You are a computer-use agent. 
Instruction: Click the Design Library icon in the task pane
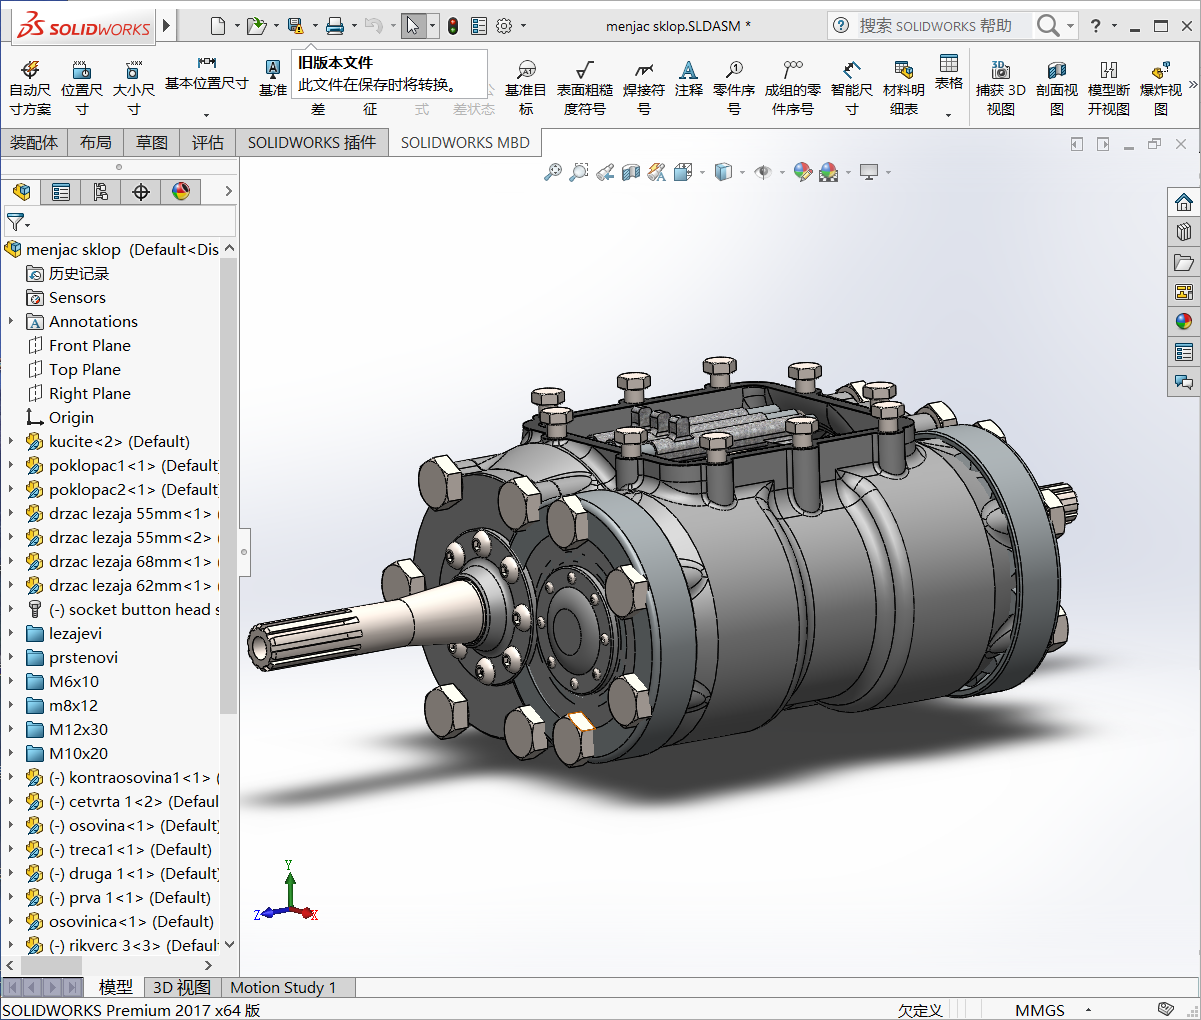coord(1184,232)
